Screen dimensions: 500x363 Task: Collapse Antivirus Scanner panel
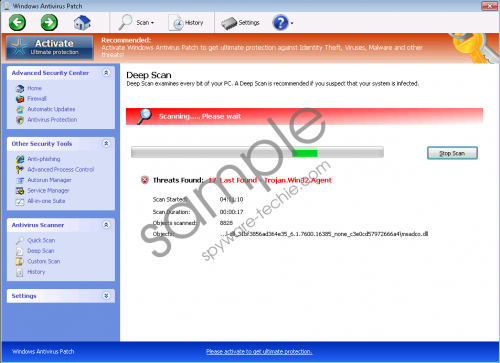pyautogui.click(x=106, y=225)
